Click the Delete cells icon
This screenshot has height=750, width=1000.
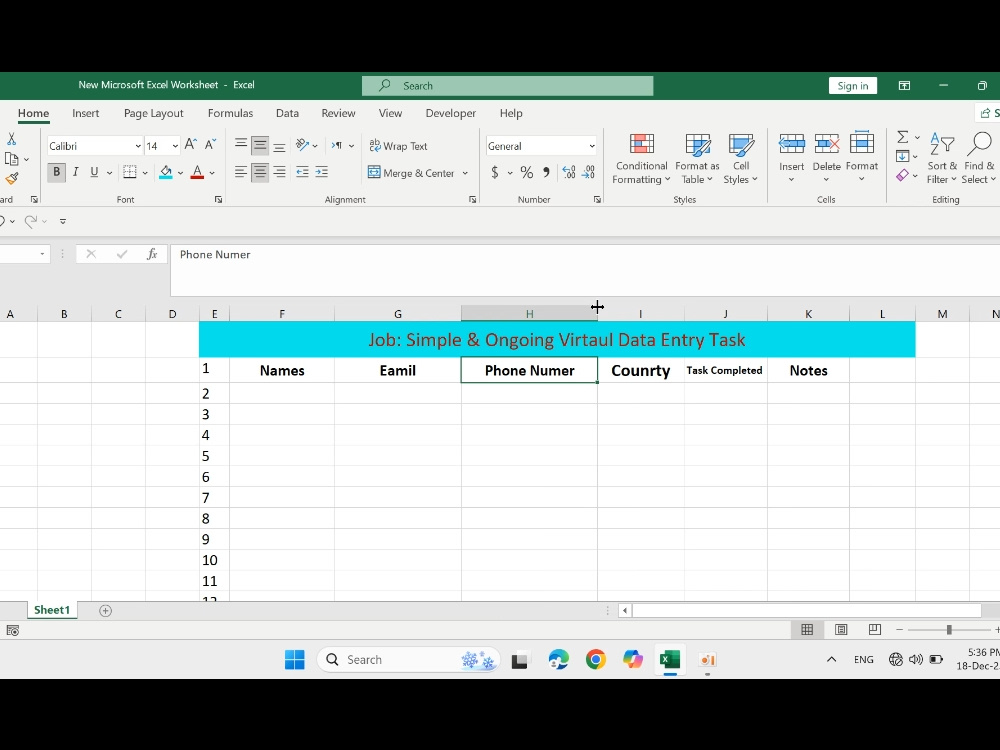(827, 144)
